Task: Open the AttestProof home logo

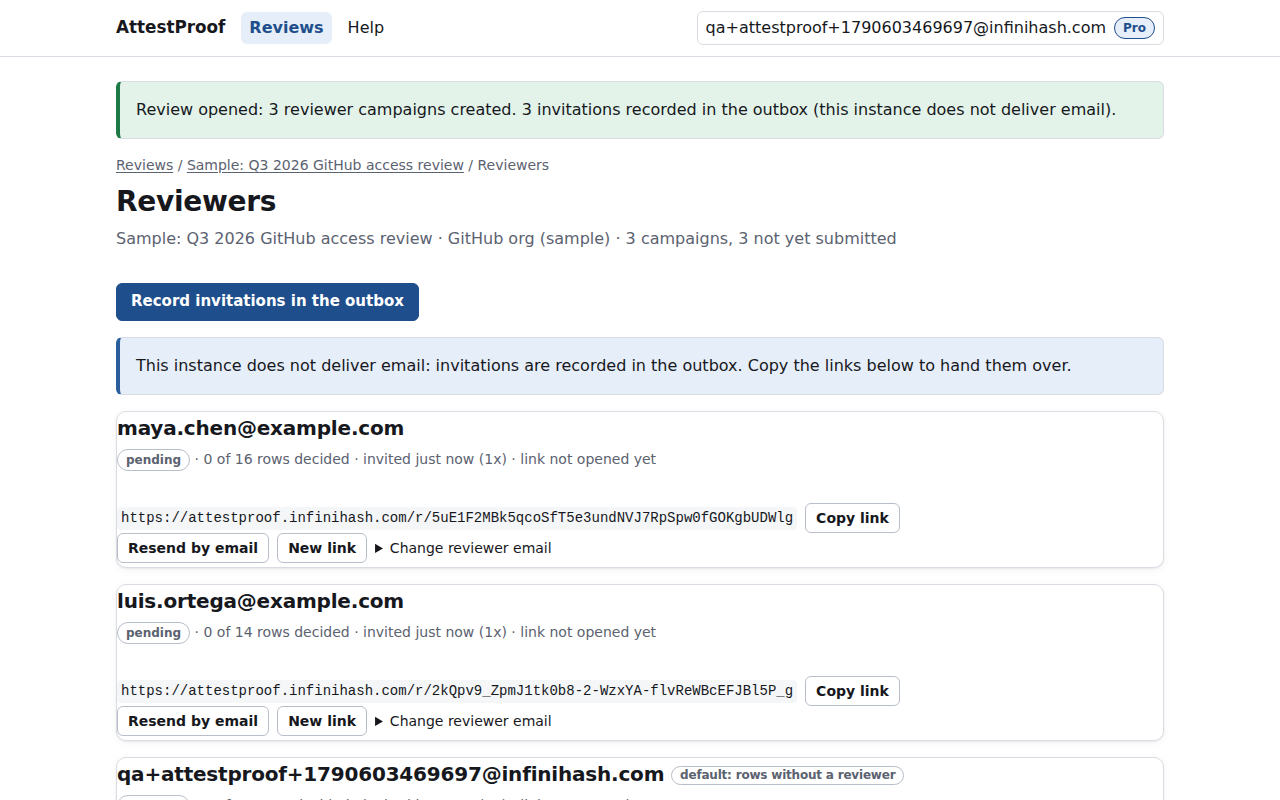Action: (171, 27)
